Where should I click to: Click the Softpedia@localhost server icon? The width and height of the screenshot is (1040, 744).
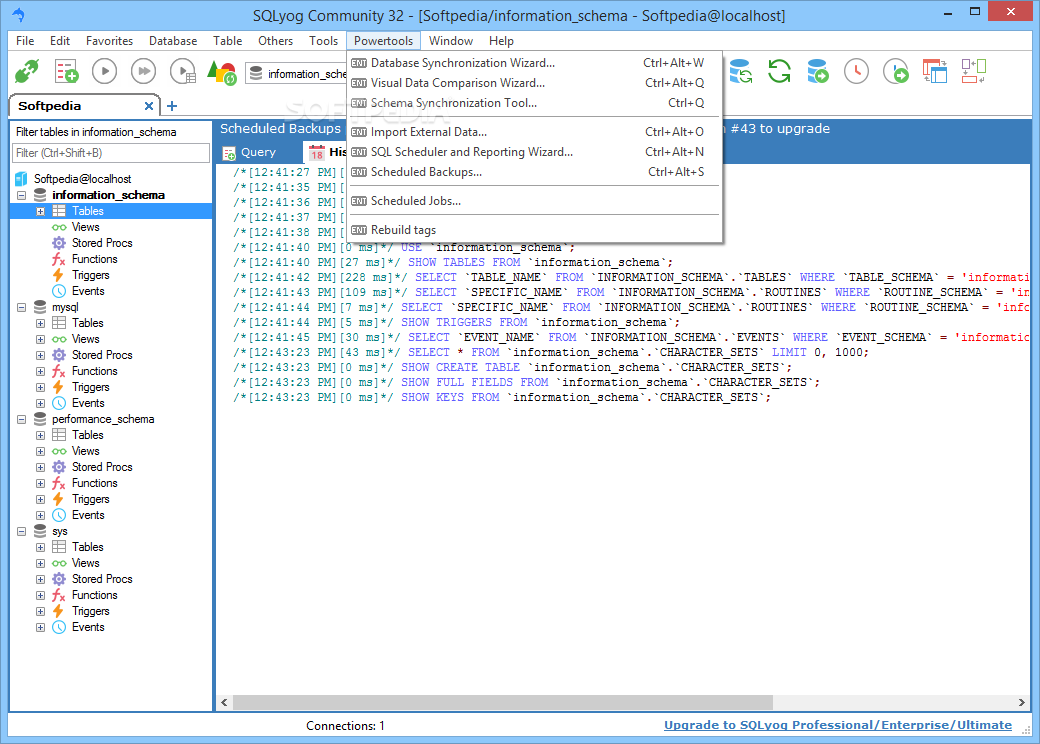(21, 178)
